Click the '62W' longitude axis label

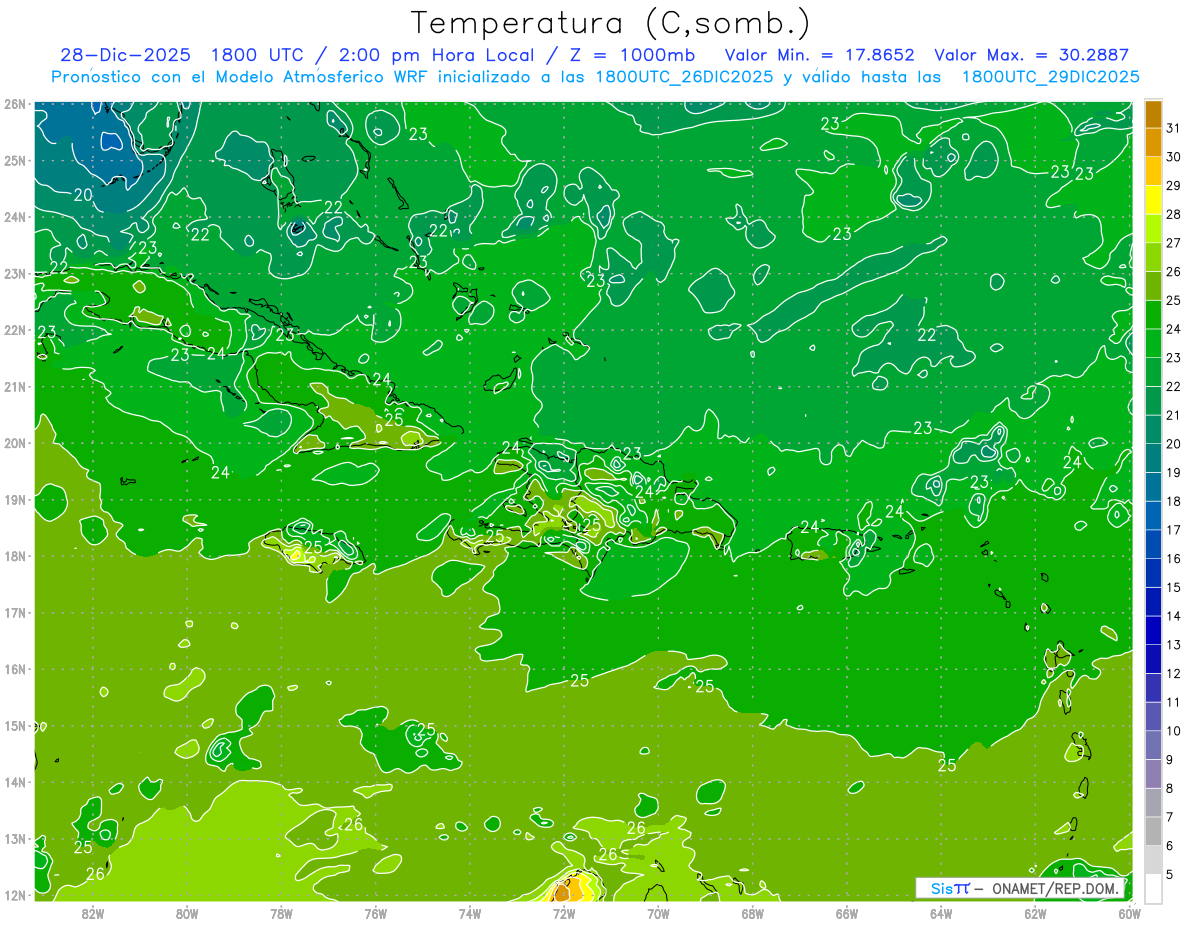1035,913
